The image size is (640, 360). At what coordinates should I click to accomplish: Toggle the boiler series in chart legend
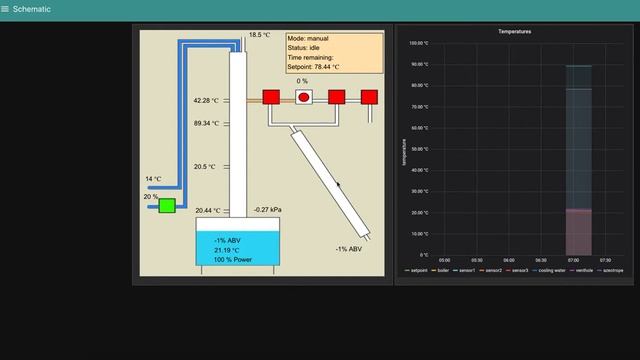[x=440, y=270]
